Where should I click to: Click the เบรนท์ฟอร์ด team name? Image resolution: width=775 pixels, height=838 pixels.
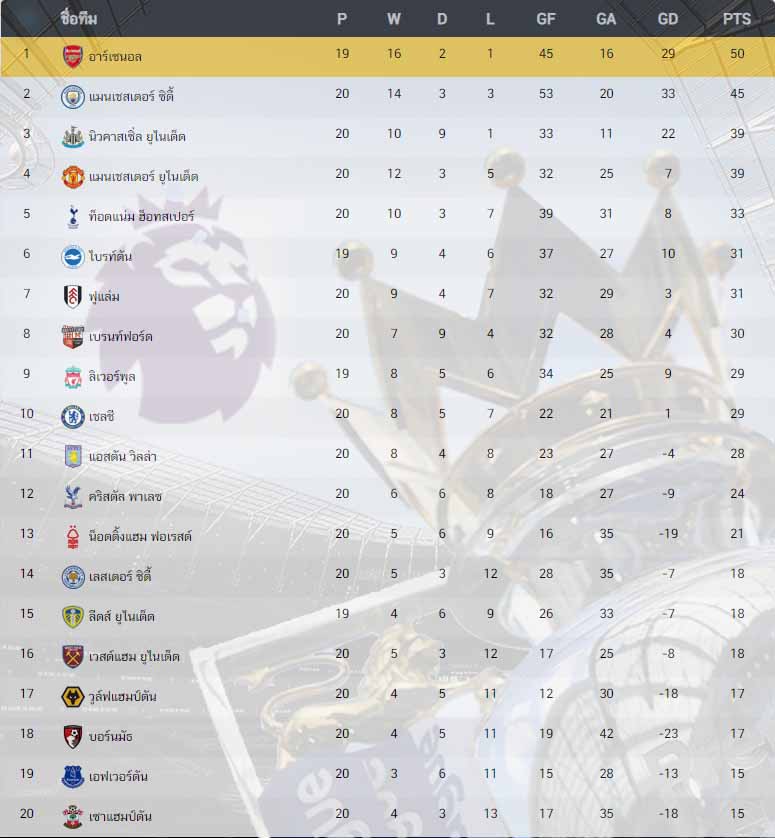121,336
